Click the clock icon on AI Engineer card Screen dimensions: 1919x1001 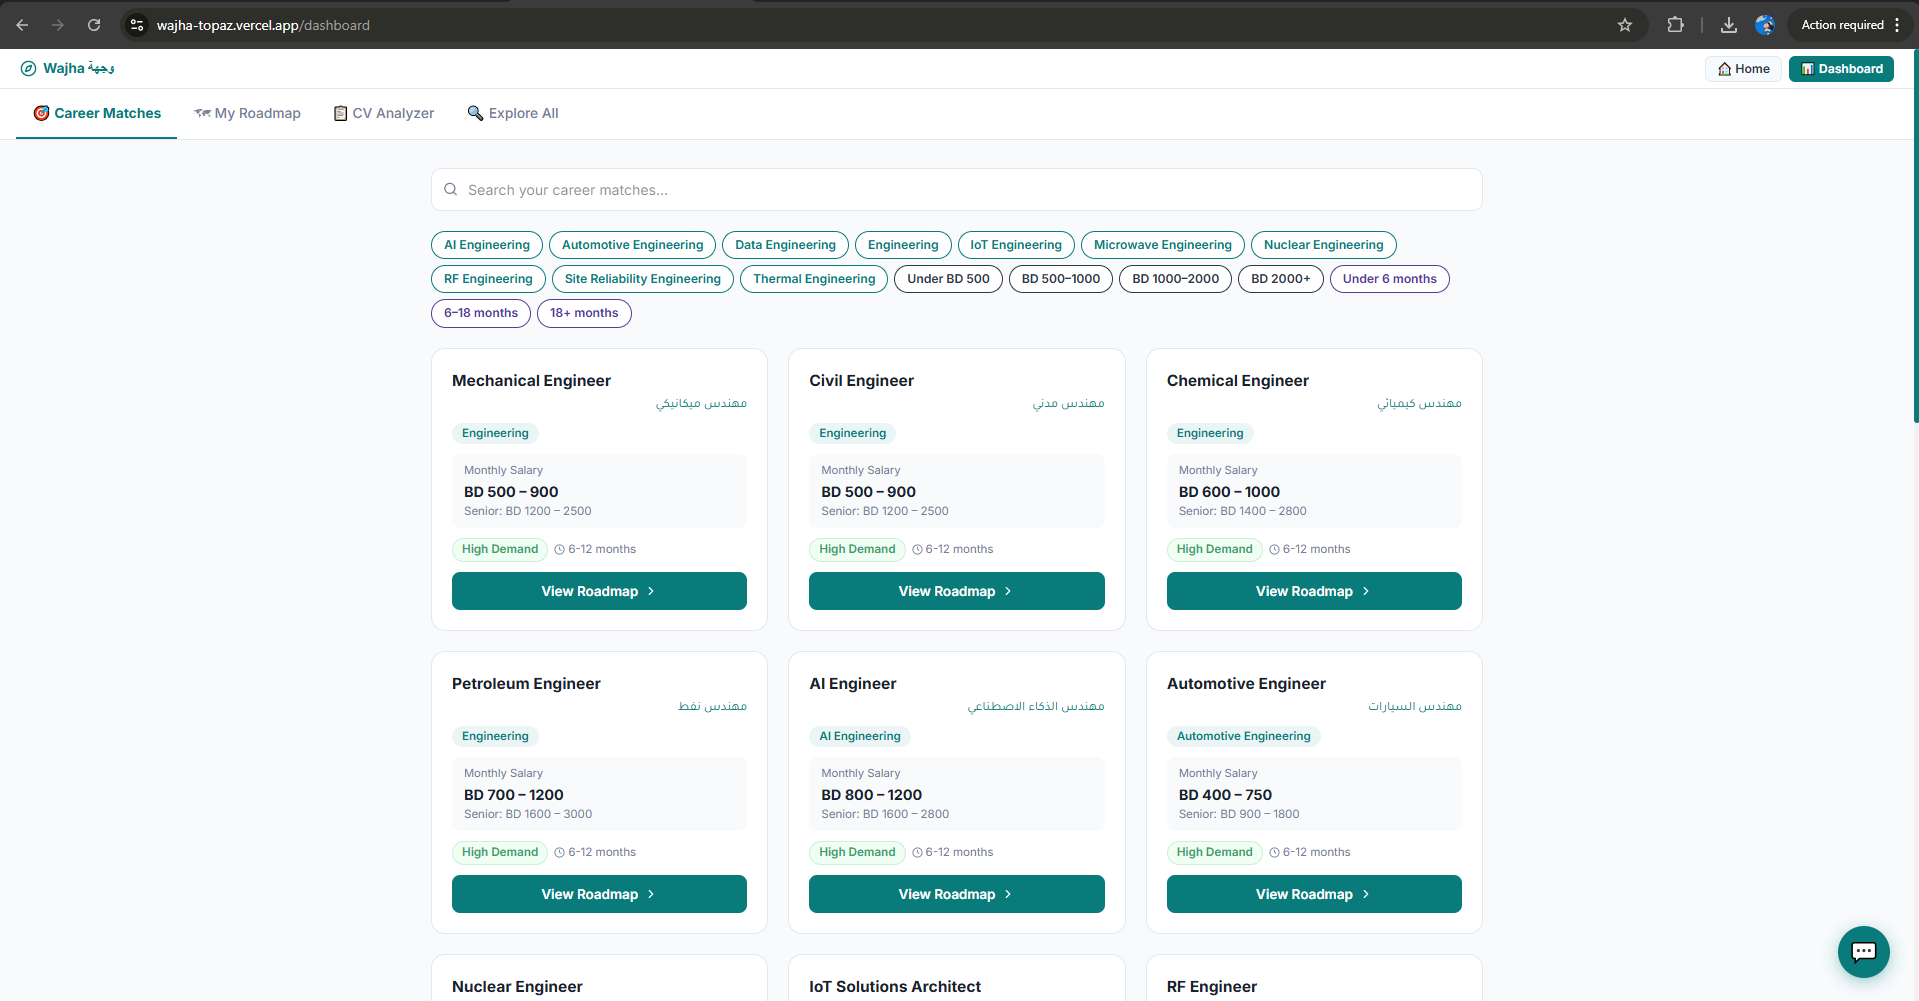click(917, 852)
